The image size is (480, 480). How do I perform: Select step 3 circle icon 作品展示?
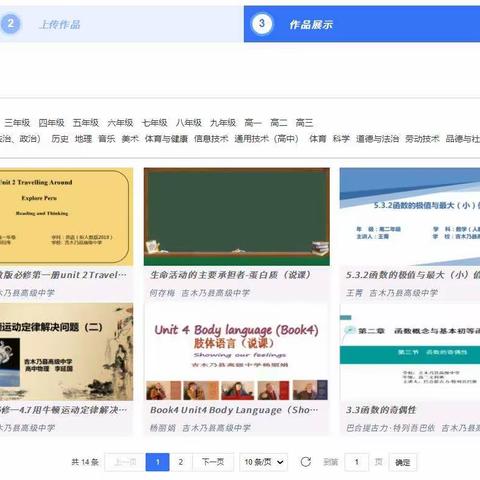262,24
